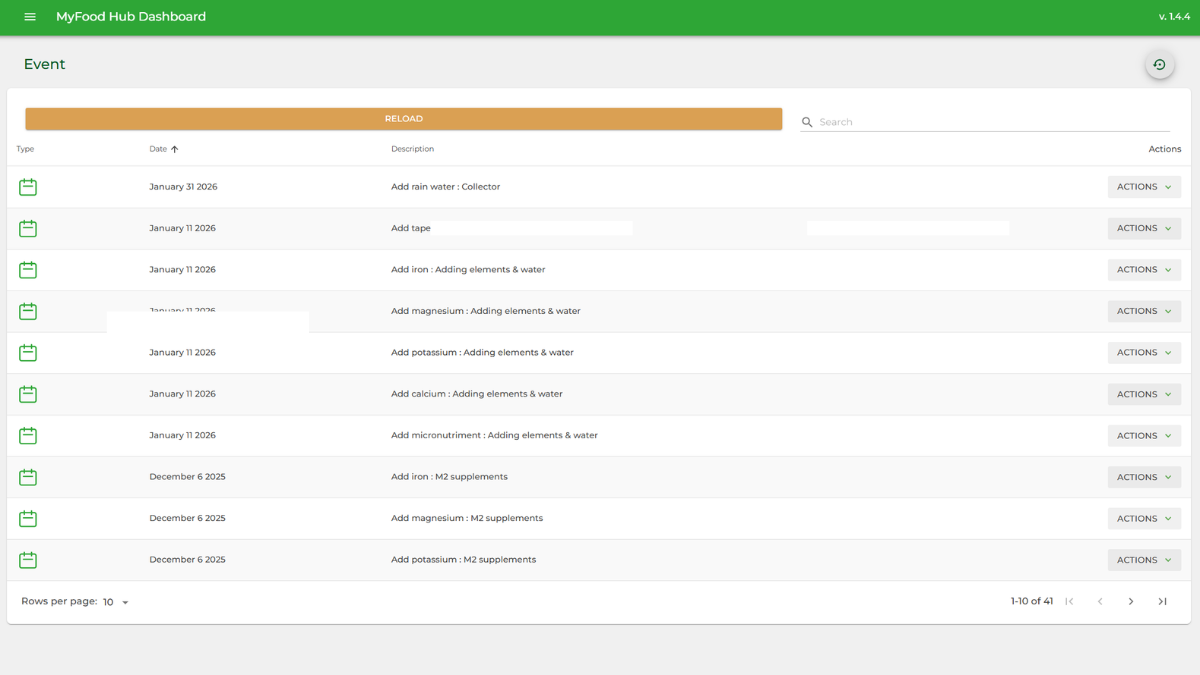Click 'Add rain water : Collector' description
The image size is (1200, 675).
point(445,187)
